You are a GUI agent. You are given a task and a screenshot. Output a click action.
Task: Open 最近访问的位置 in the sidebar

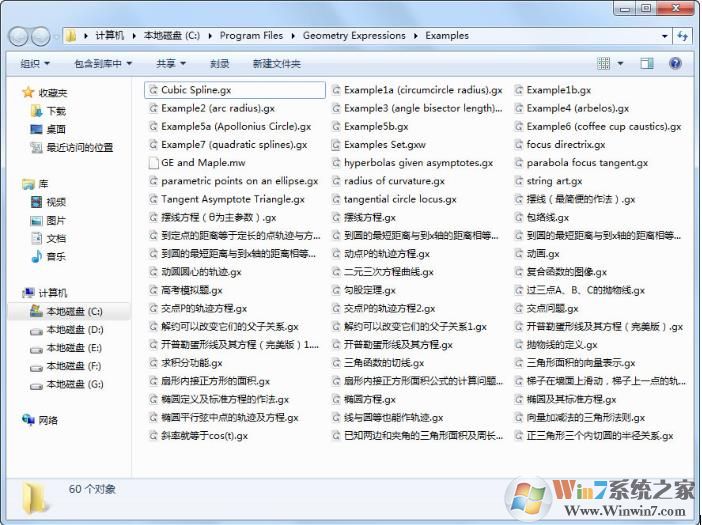[x=72, y=147]
